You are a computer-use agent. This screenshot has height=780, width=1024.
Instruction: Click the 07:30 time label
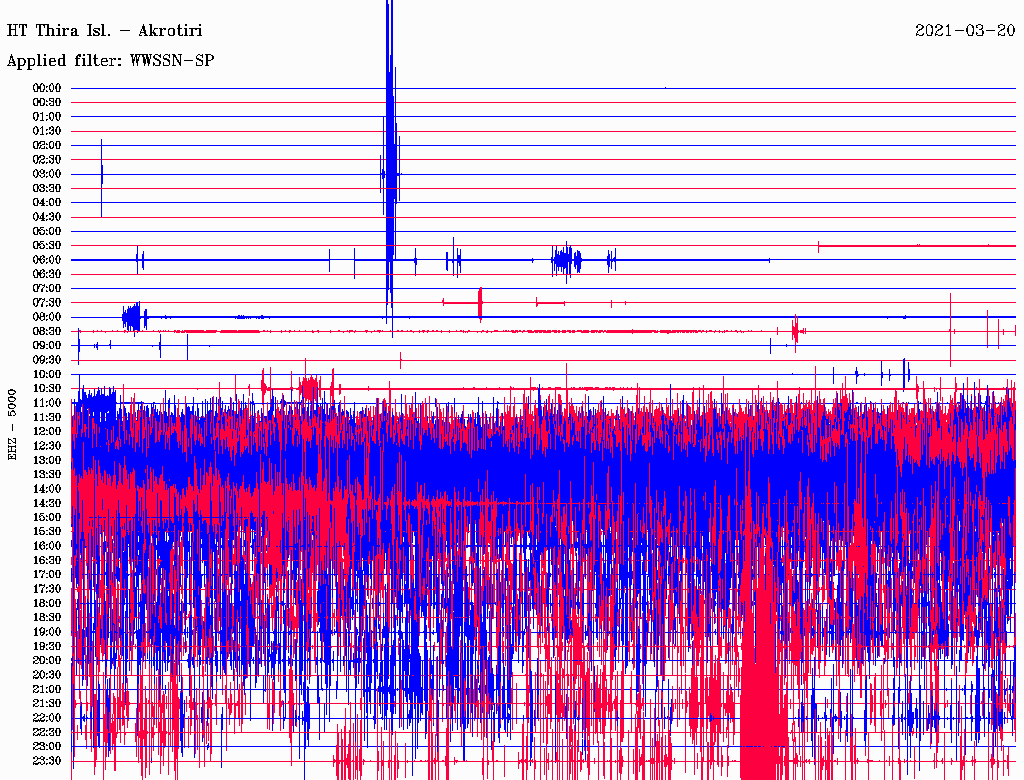[47, 302]
